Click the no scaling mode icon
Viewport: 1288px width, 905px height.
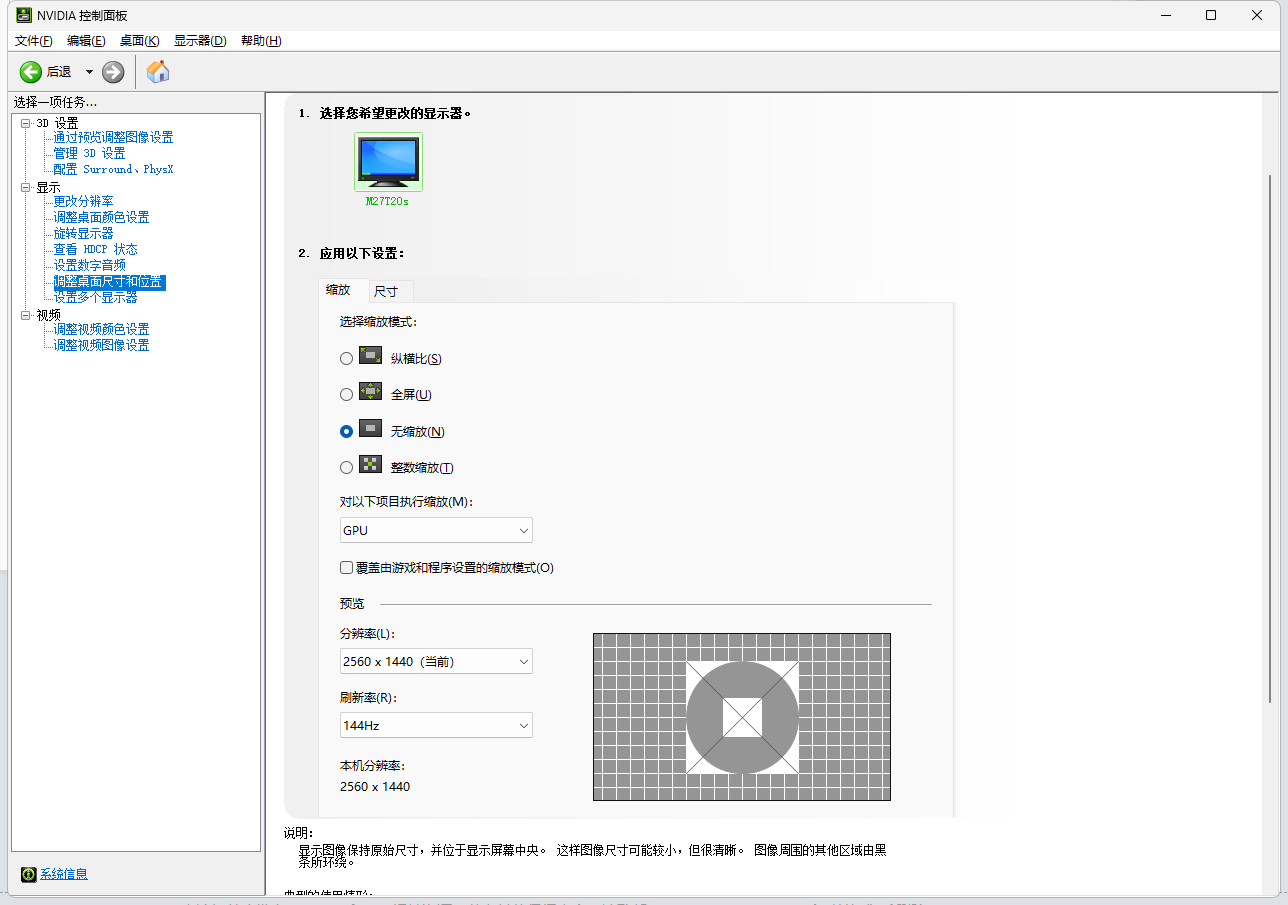tap(370, 428)
